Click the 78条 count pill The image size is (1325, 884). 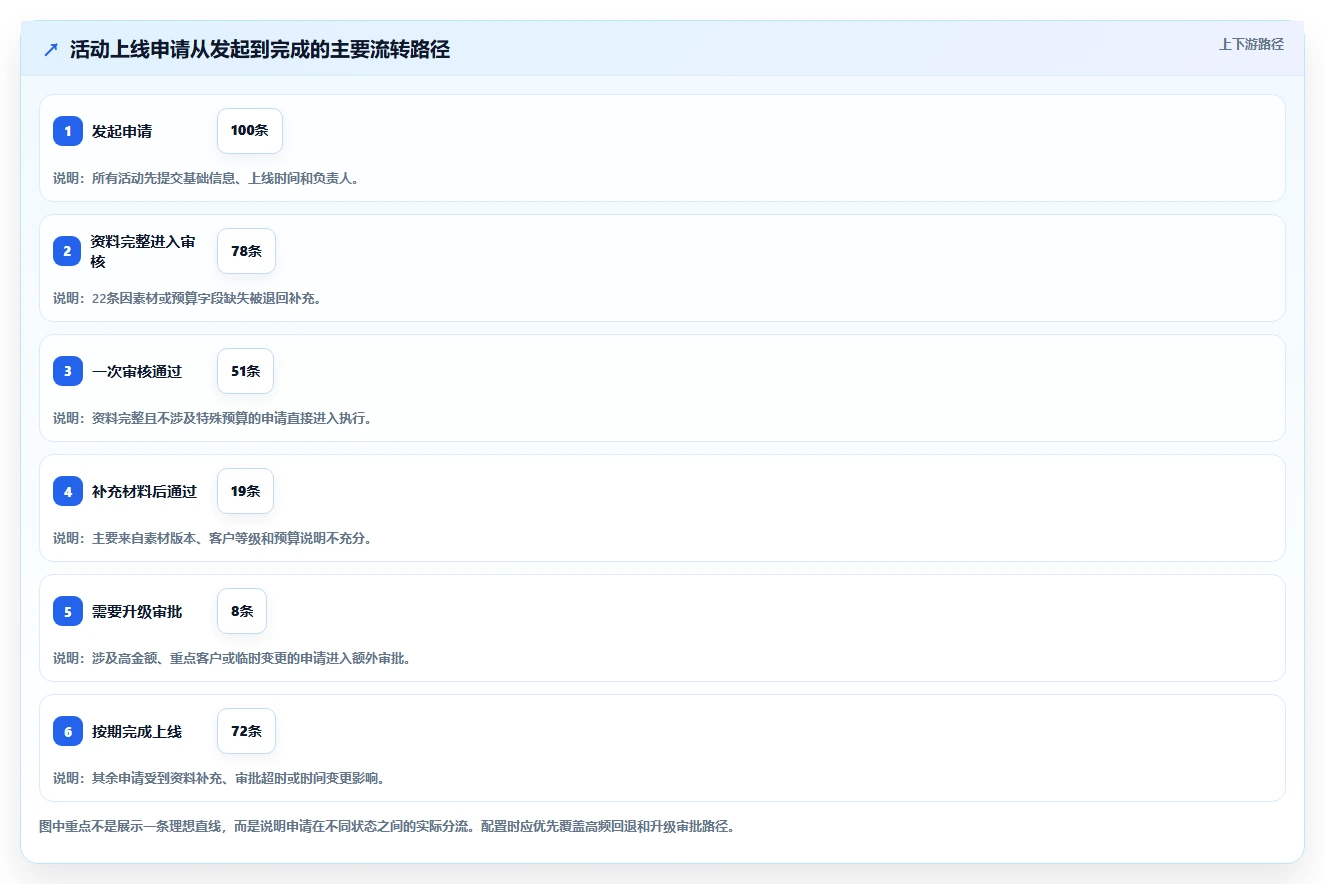click(246, 251)
